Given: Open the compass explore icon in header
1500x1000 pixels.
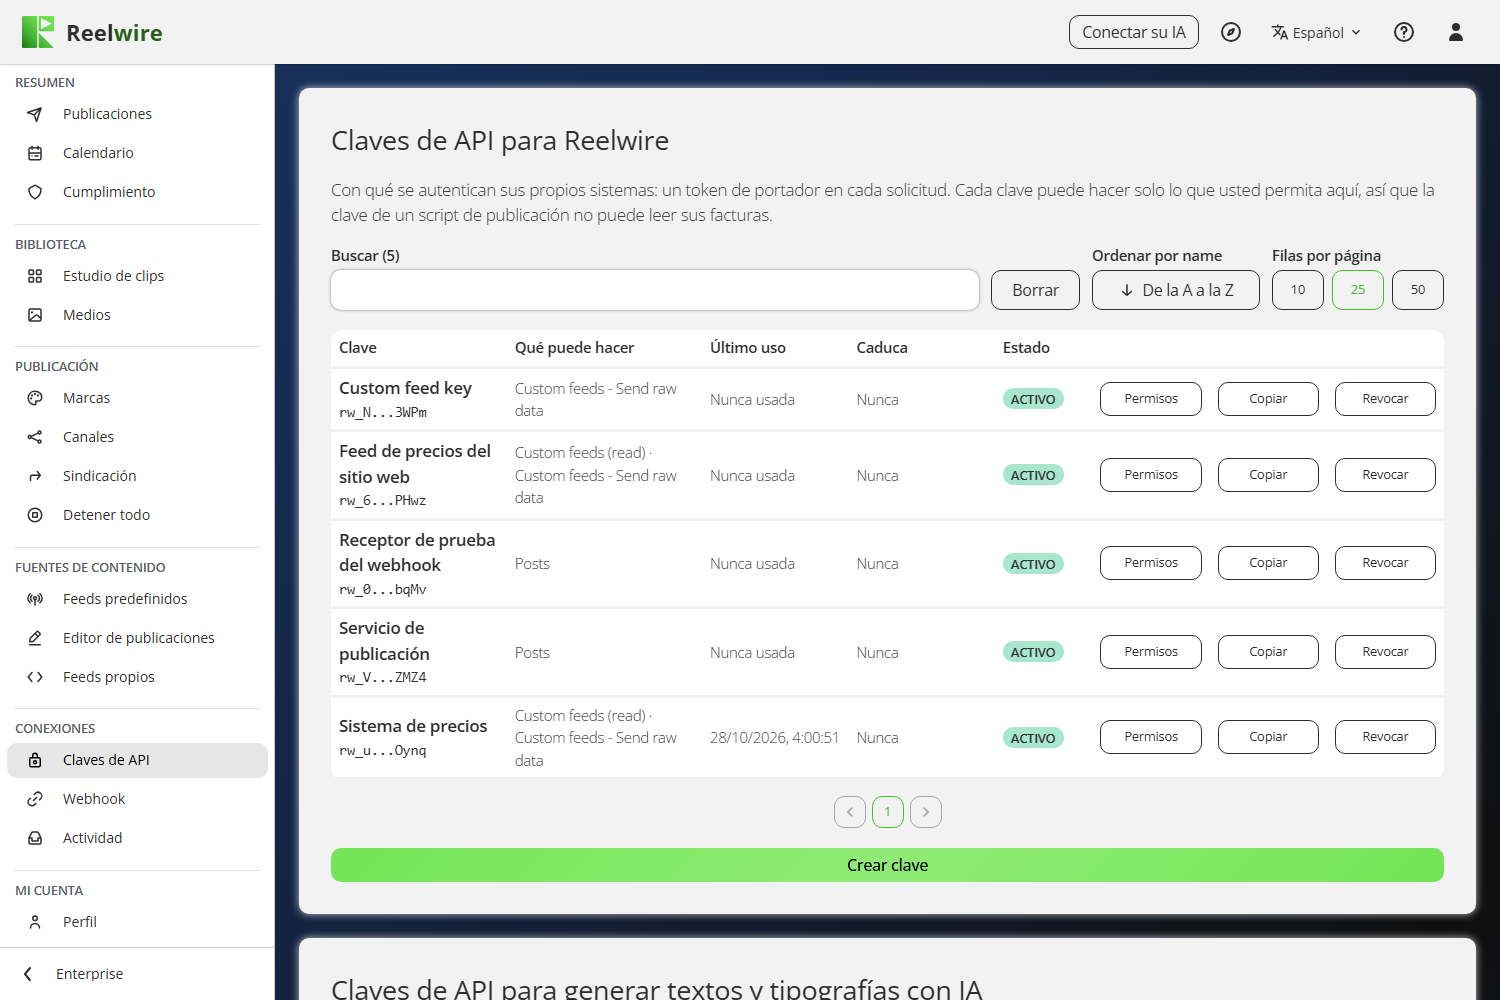Looking at the screenshot, I should click(x=1231, y=32).
